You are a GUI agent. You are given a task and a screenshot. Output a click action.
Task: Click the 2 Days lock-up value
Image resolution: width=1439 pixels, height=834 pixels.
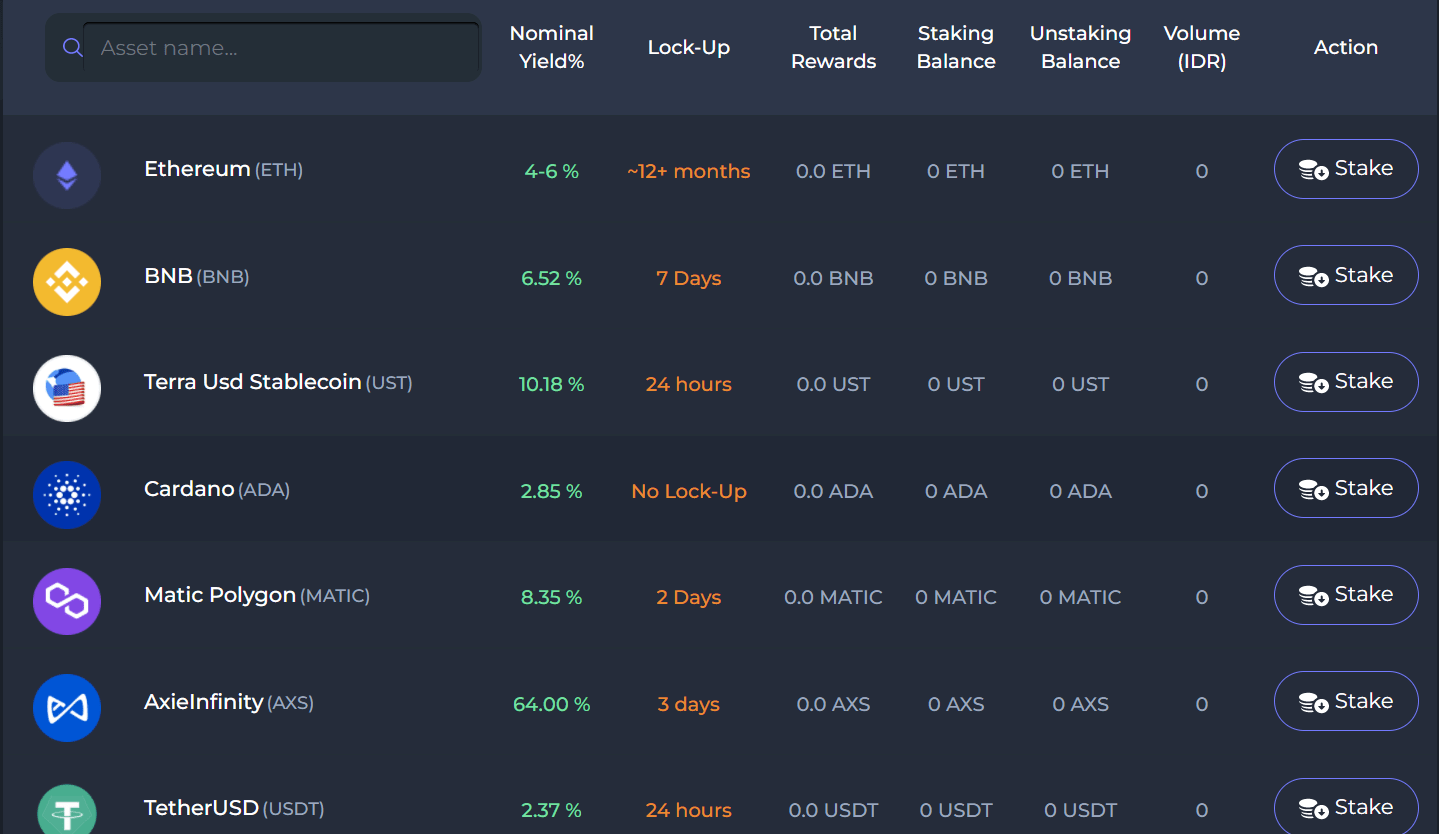point(689,597)
